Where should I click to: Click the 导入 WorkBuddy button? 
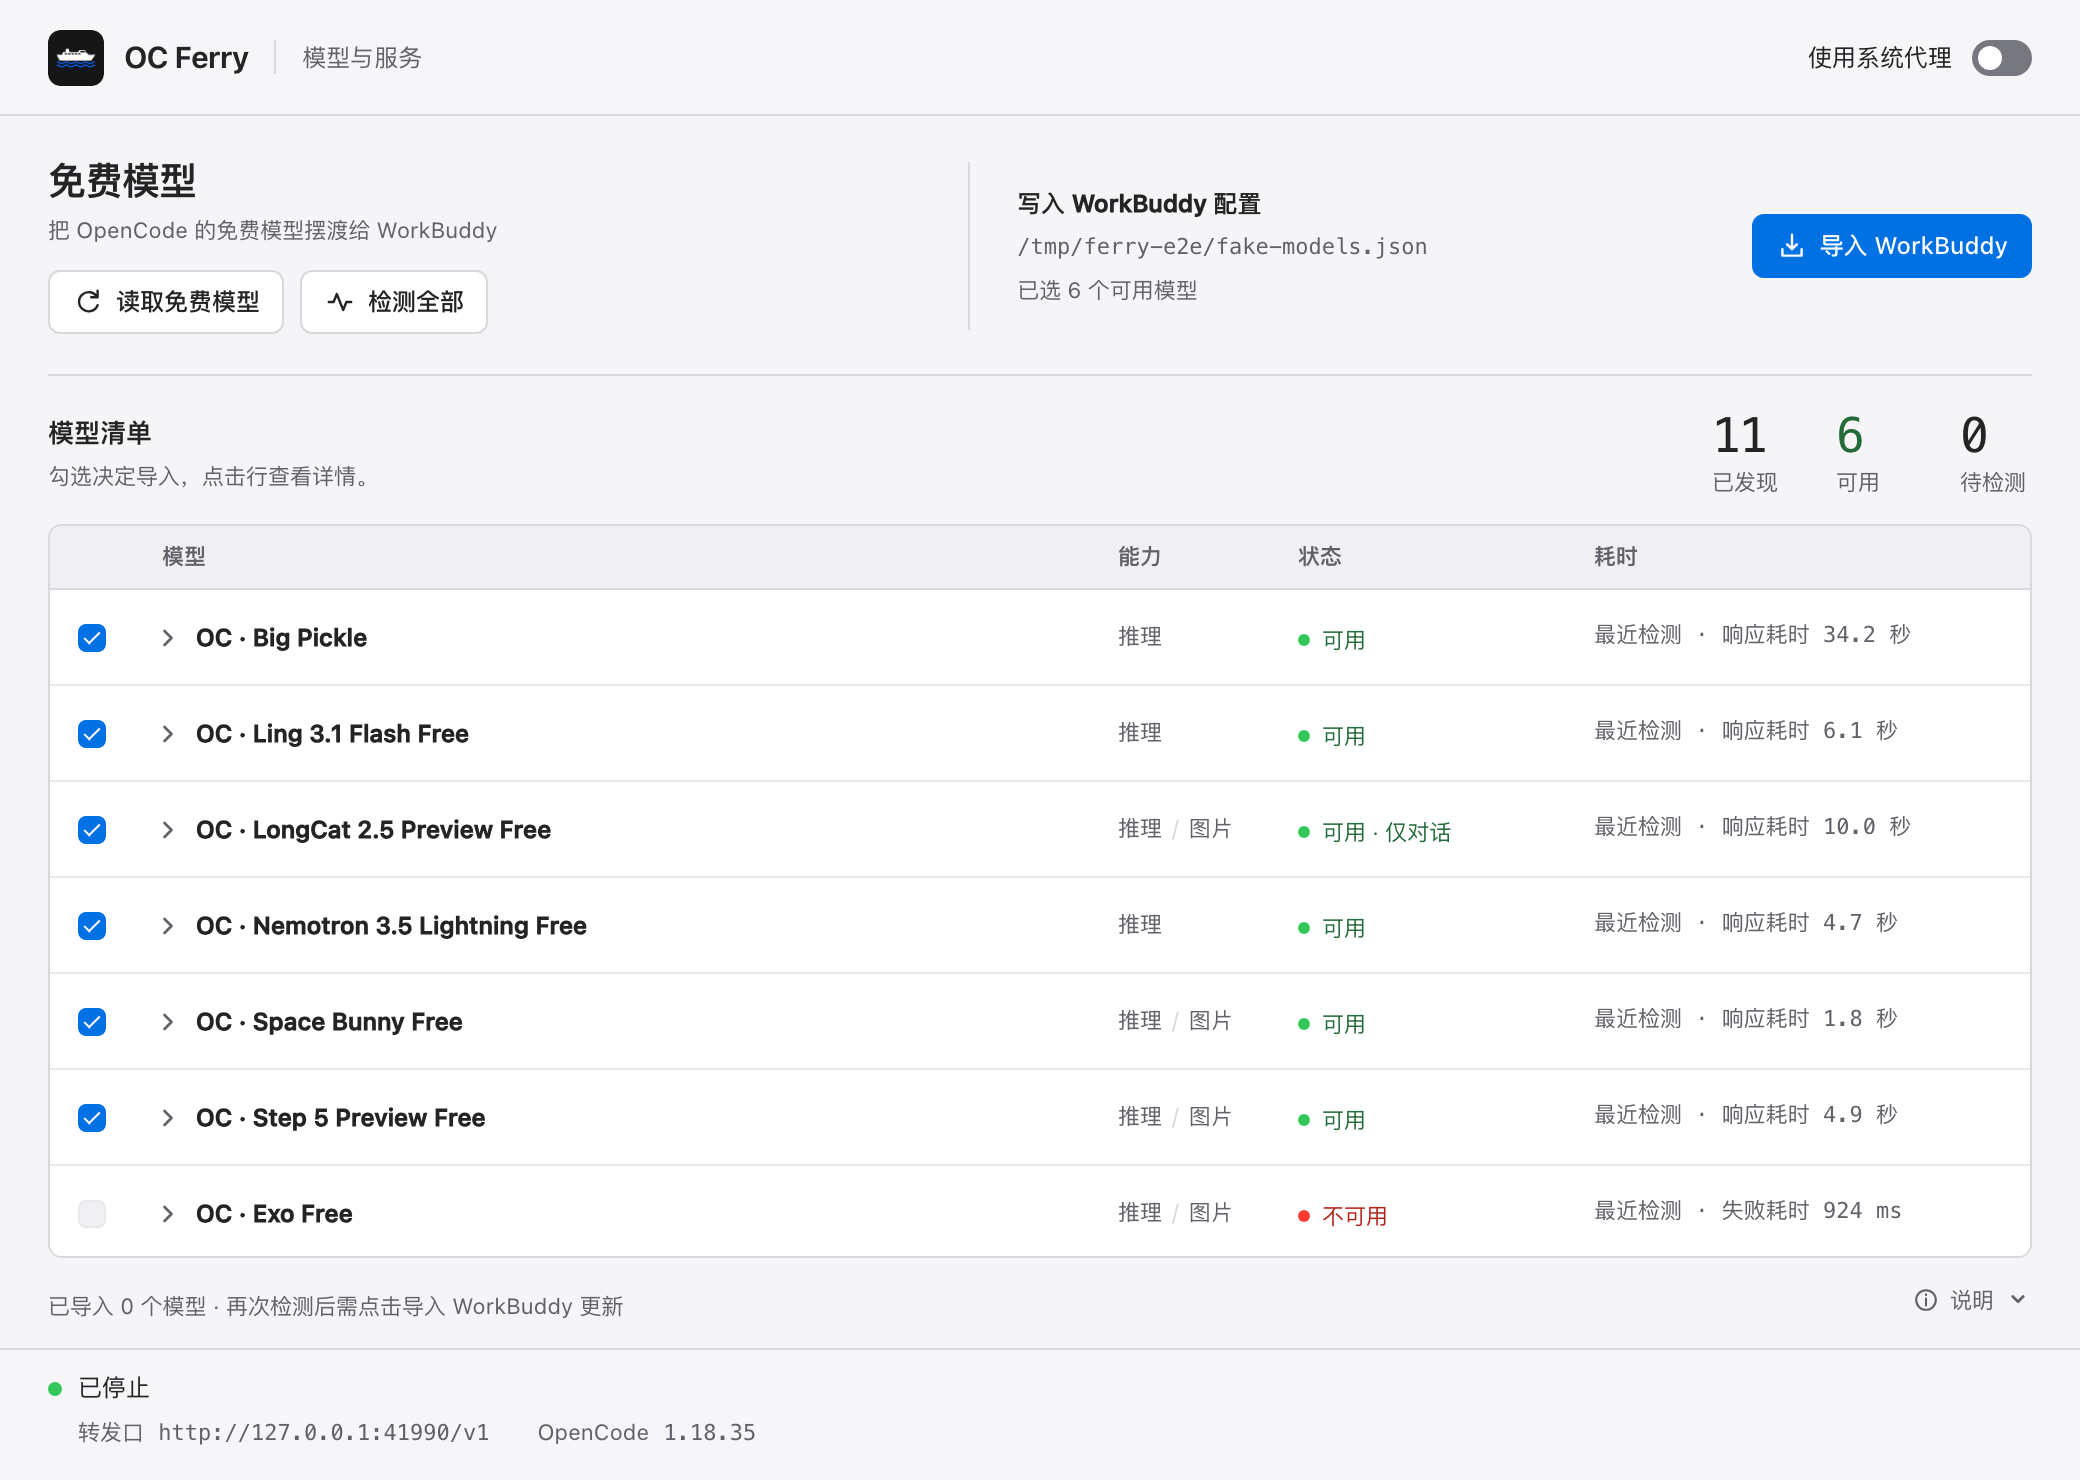pos(1891,246)
